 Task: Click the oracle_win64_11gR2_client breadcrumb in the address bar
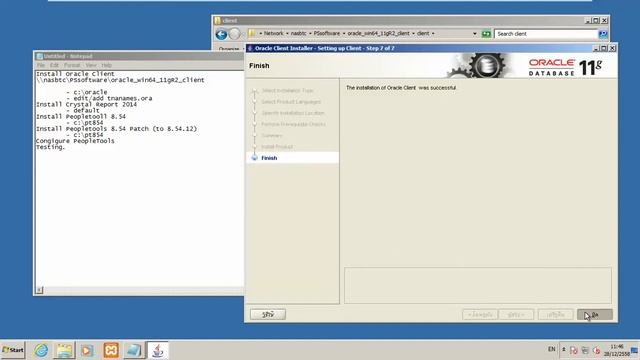pyautogui.click(x=378, y=33)
